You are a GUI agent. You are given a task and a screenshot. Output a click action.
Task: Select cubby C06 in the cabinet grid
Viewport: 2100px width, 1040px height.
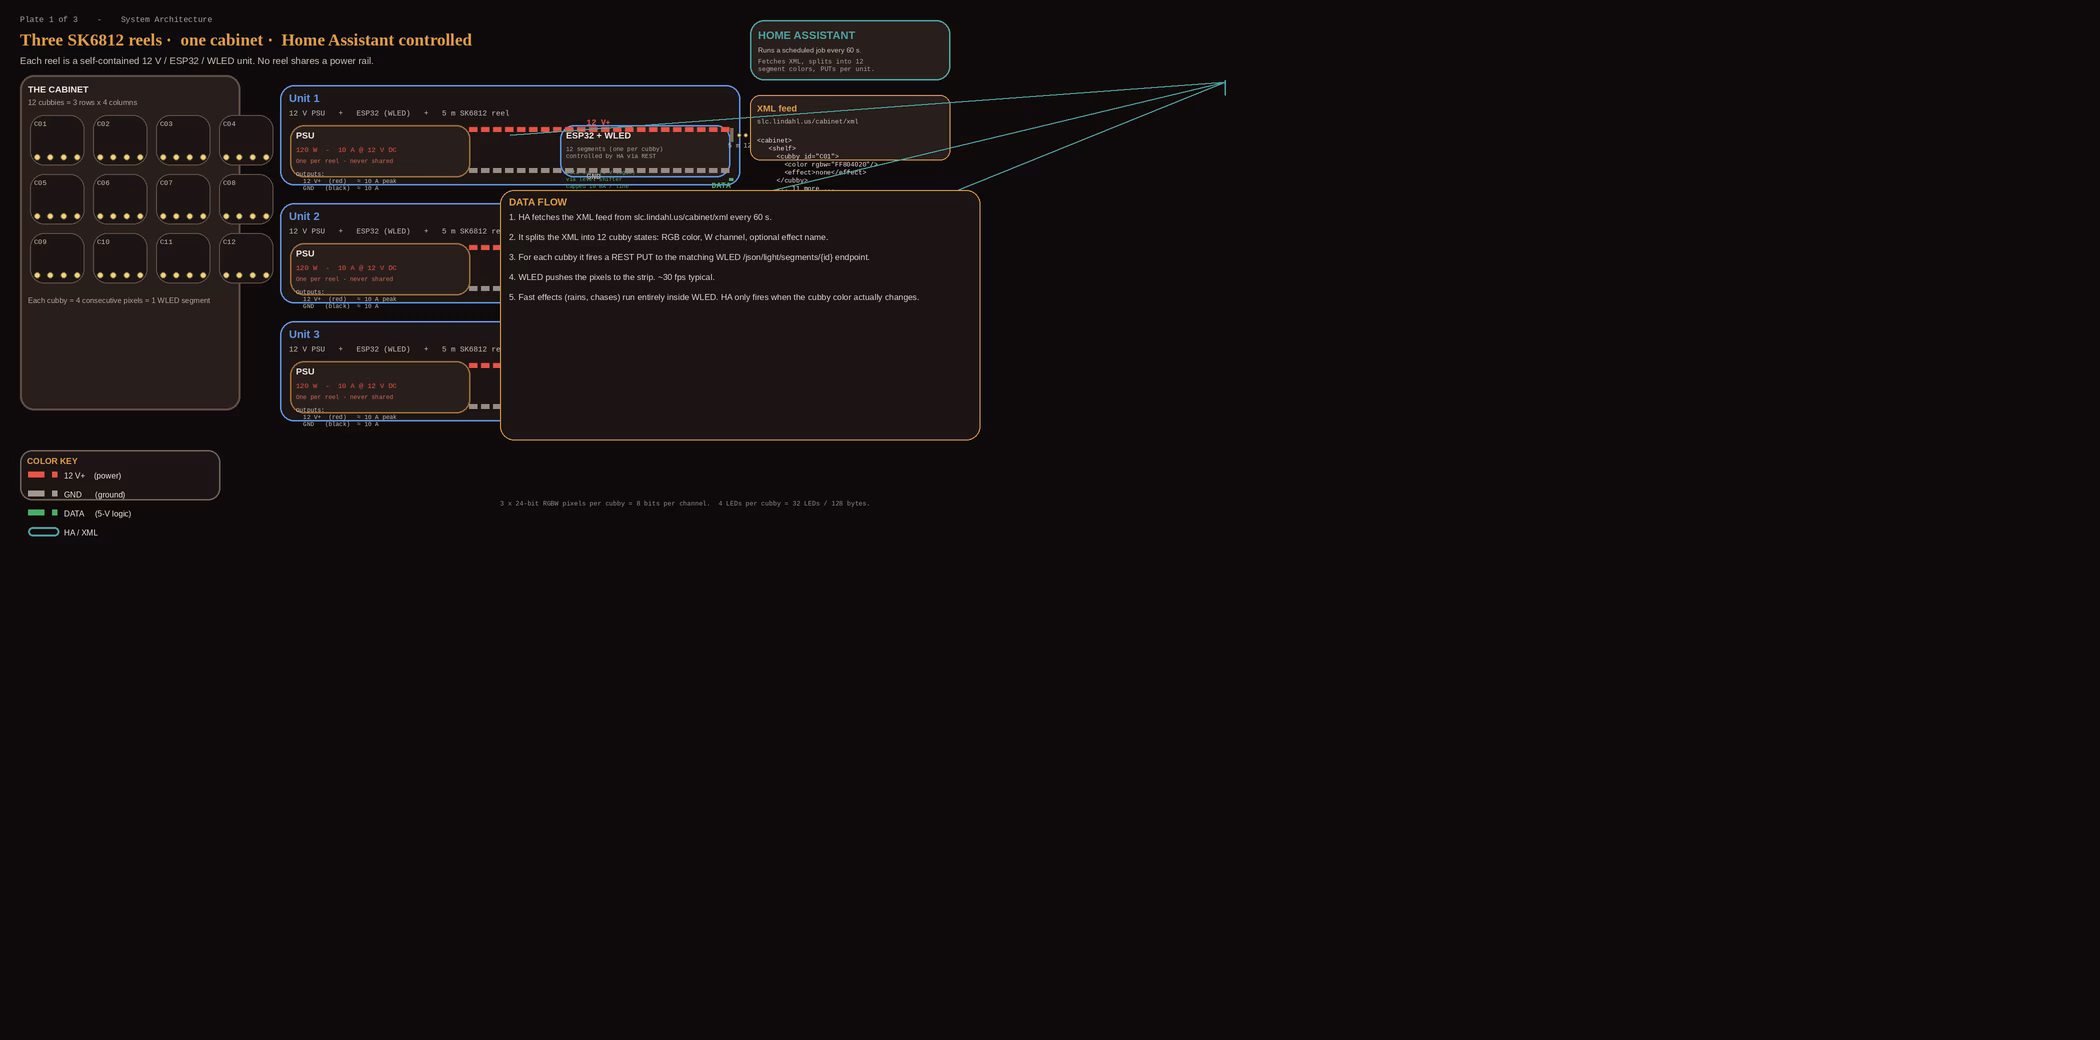pyautogui.click(x=120, y=199)
